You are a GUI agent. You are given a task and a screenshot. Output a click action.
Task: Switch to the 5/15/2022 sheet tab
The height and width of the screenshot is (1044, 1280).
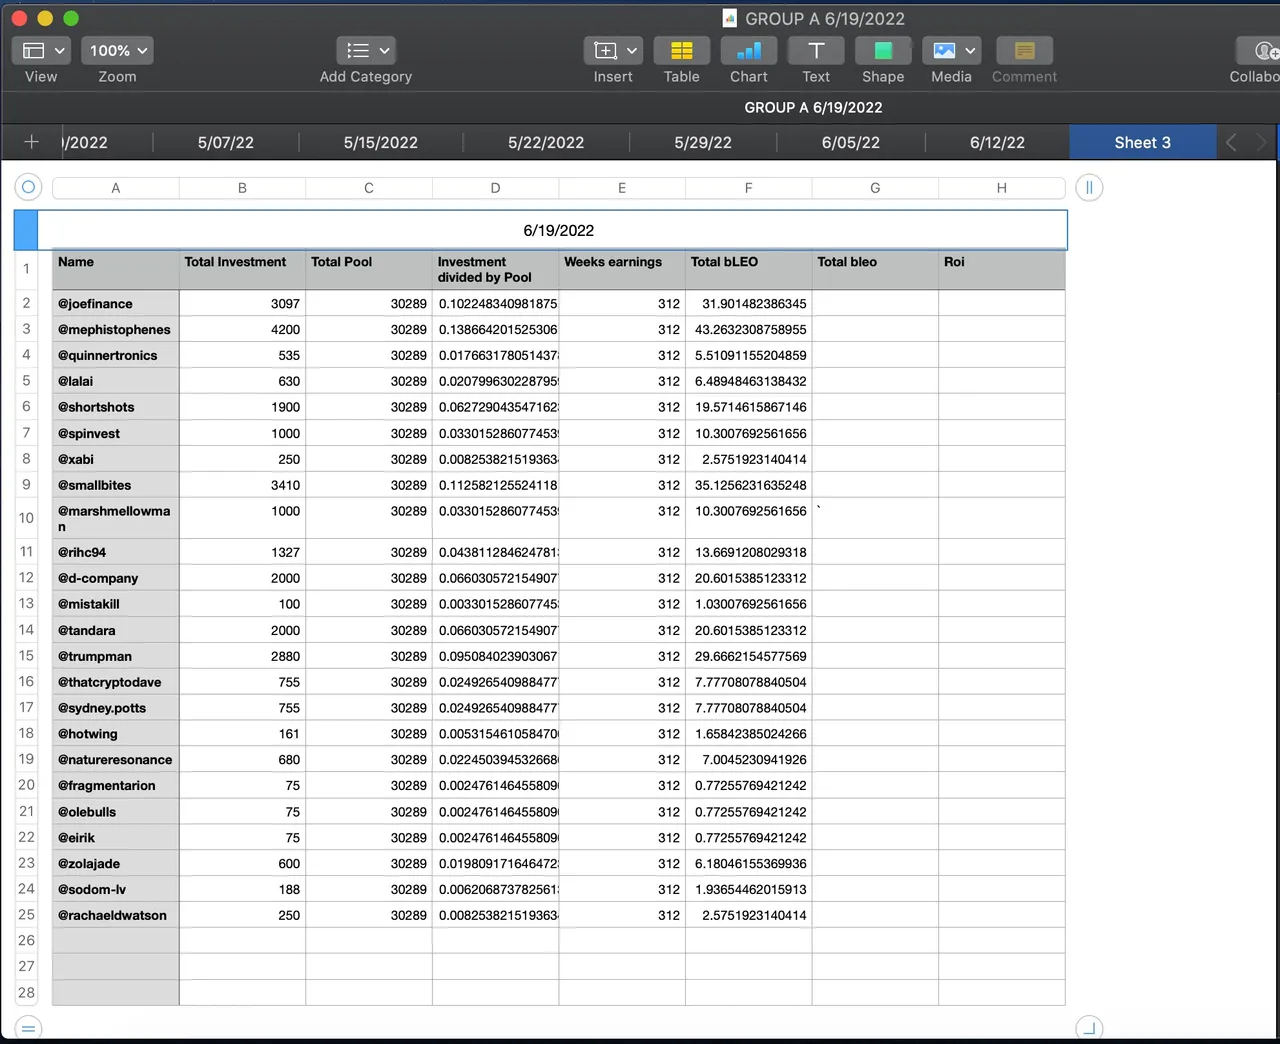[381, 142]
